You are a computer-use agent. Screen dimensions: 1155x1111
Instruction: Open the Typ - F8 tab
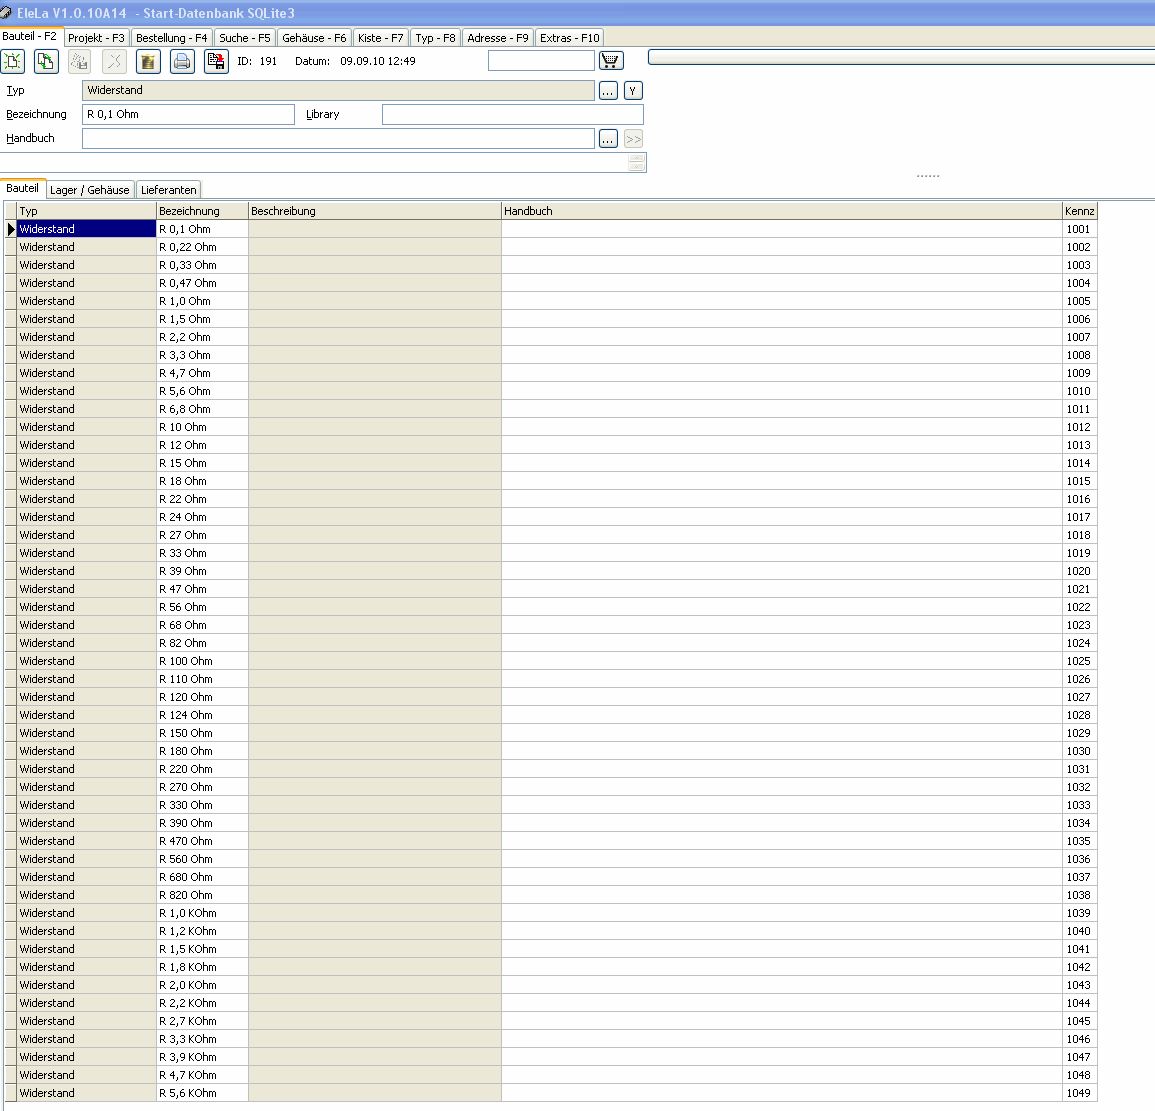tap(435, 38)
